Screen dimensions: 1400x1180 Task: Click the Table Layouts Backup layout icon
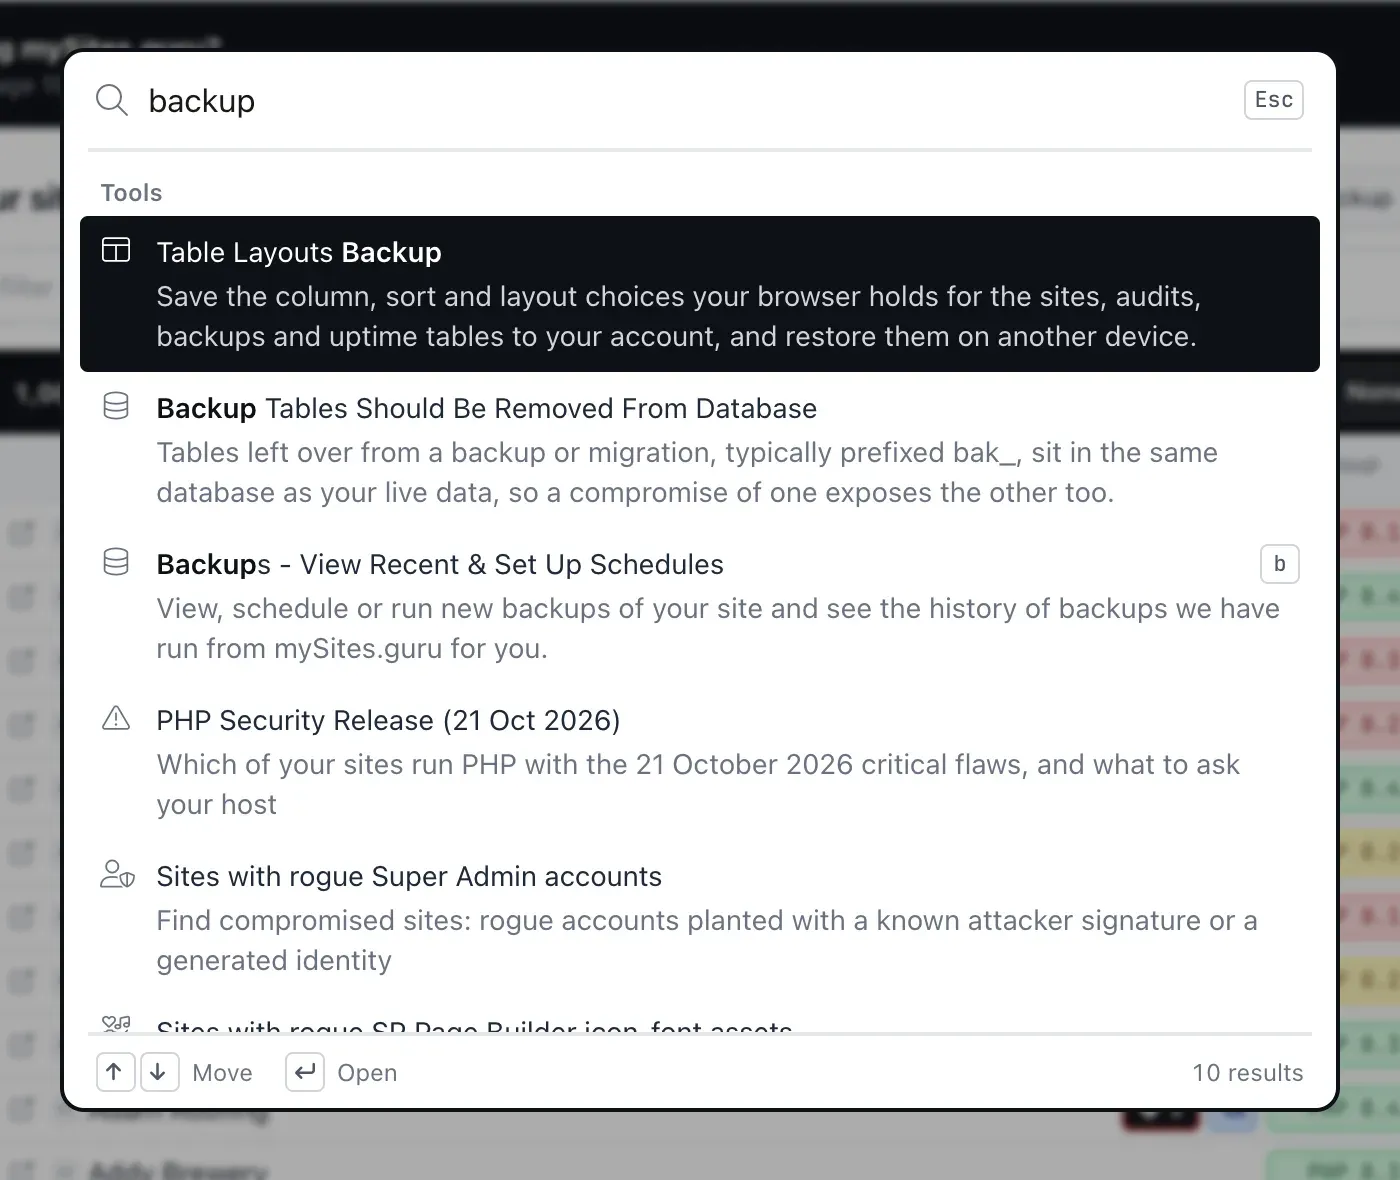[116, 250]
